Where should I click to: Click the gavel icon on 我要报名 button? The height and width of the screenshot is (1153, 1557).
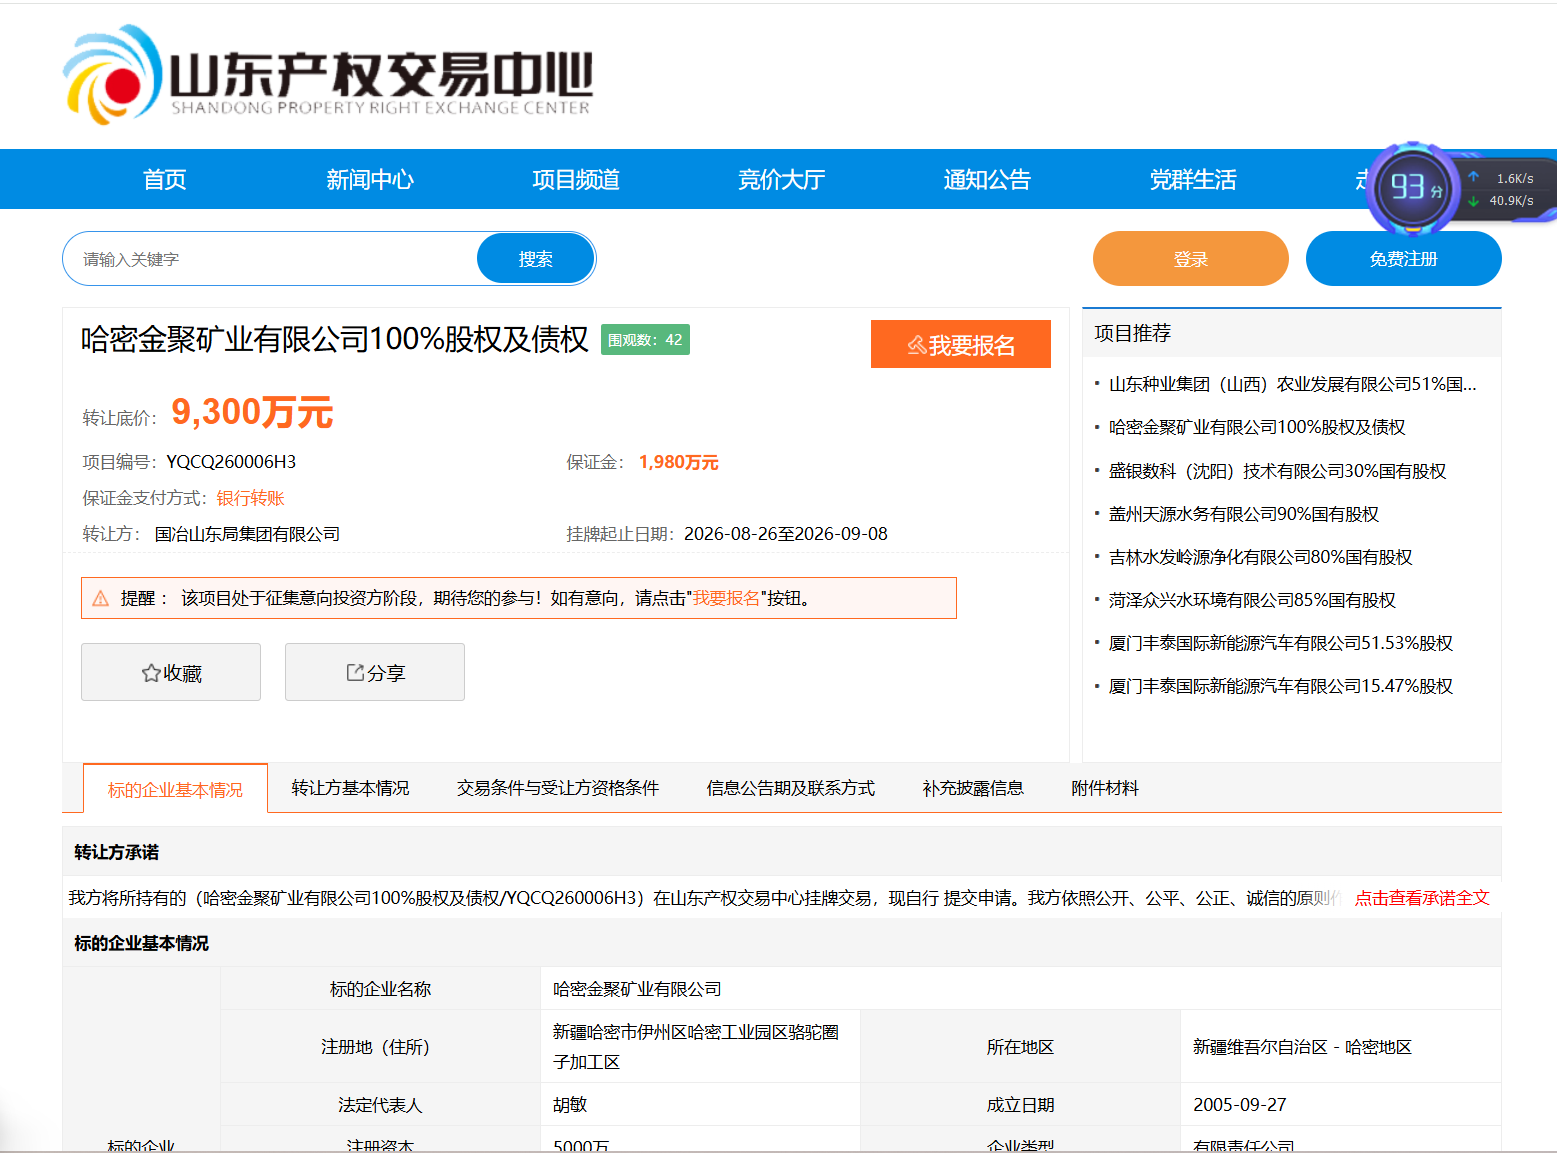pyautogui.click(x=916, y=345)
